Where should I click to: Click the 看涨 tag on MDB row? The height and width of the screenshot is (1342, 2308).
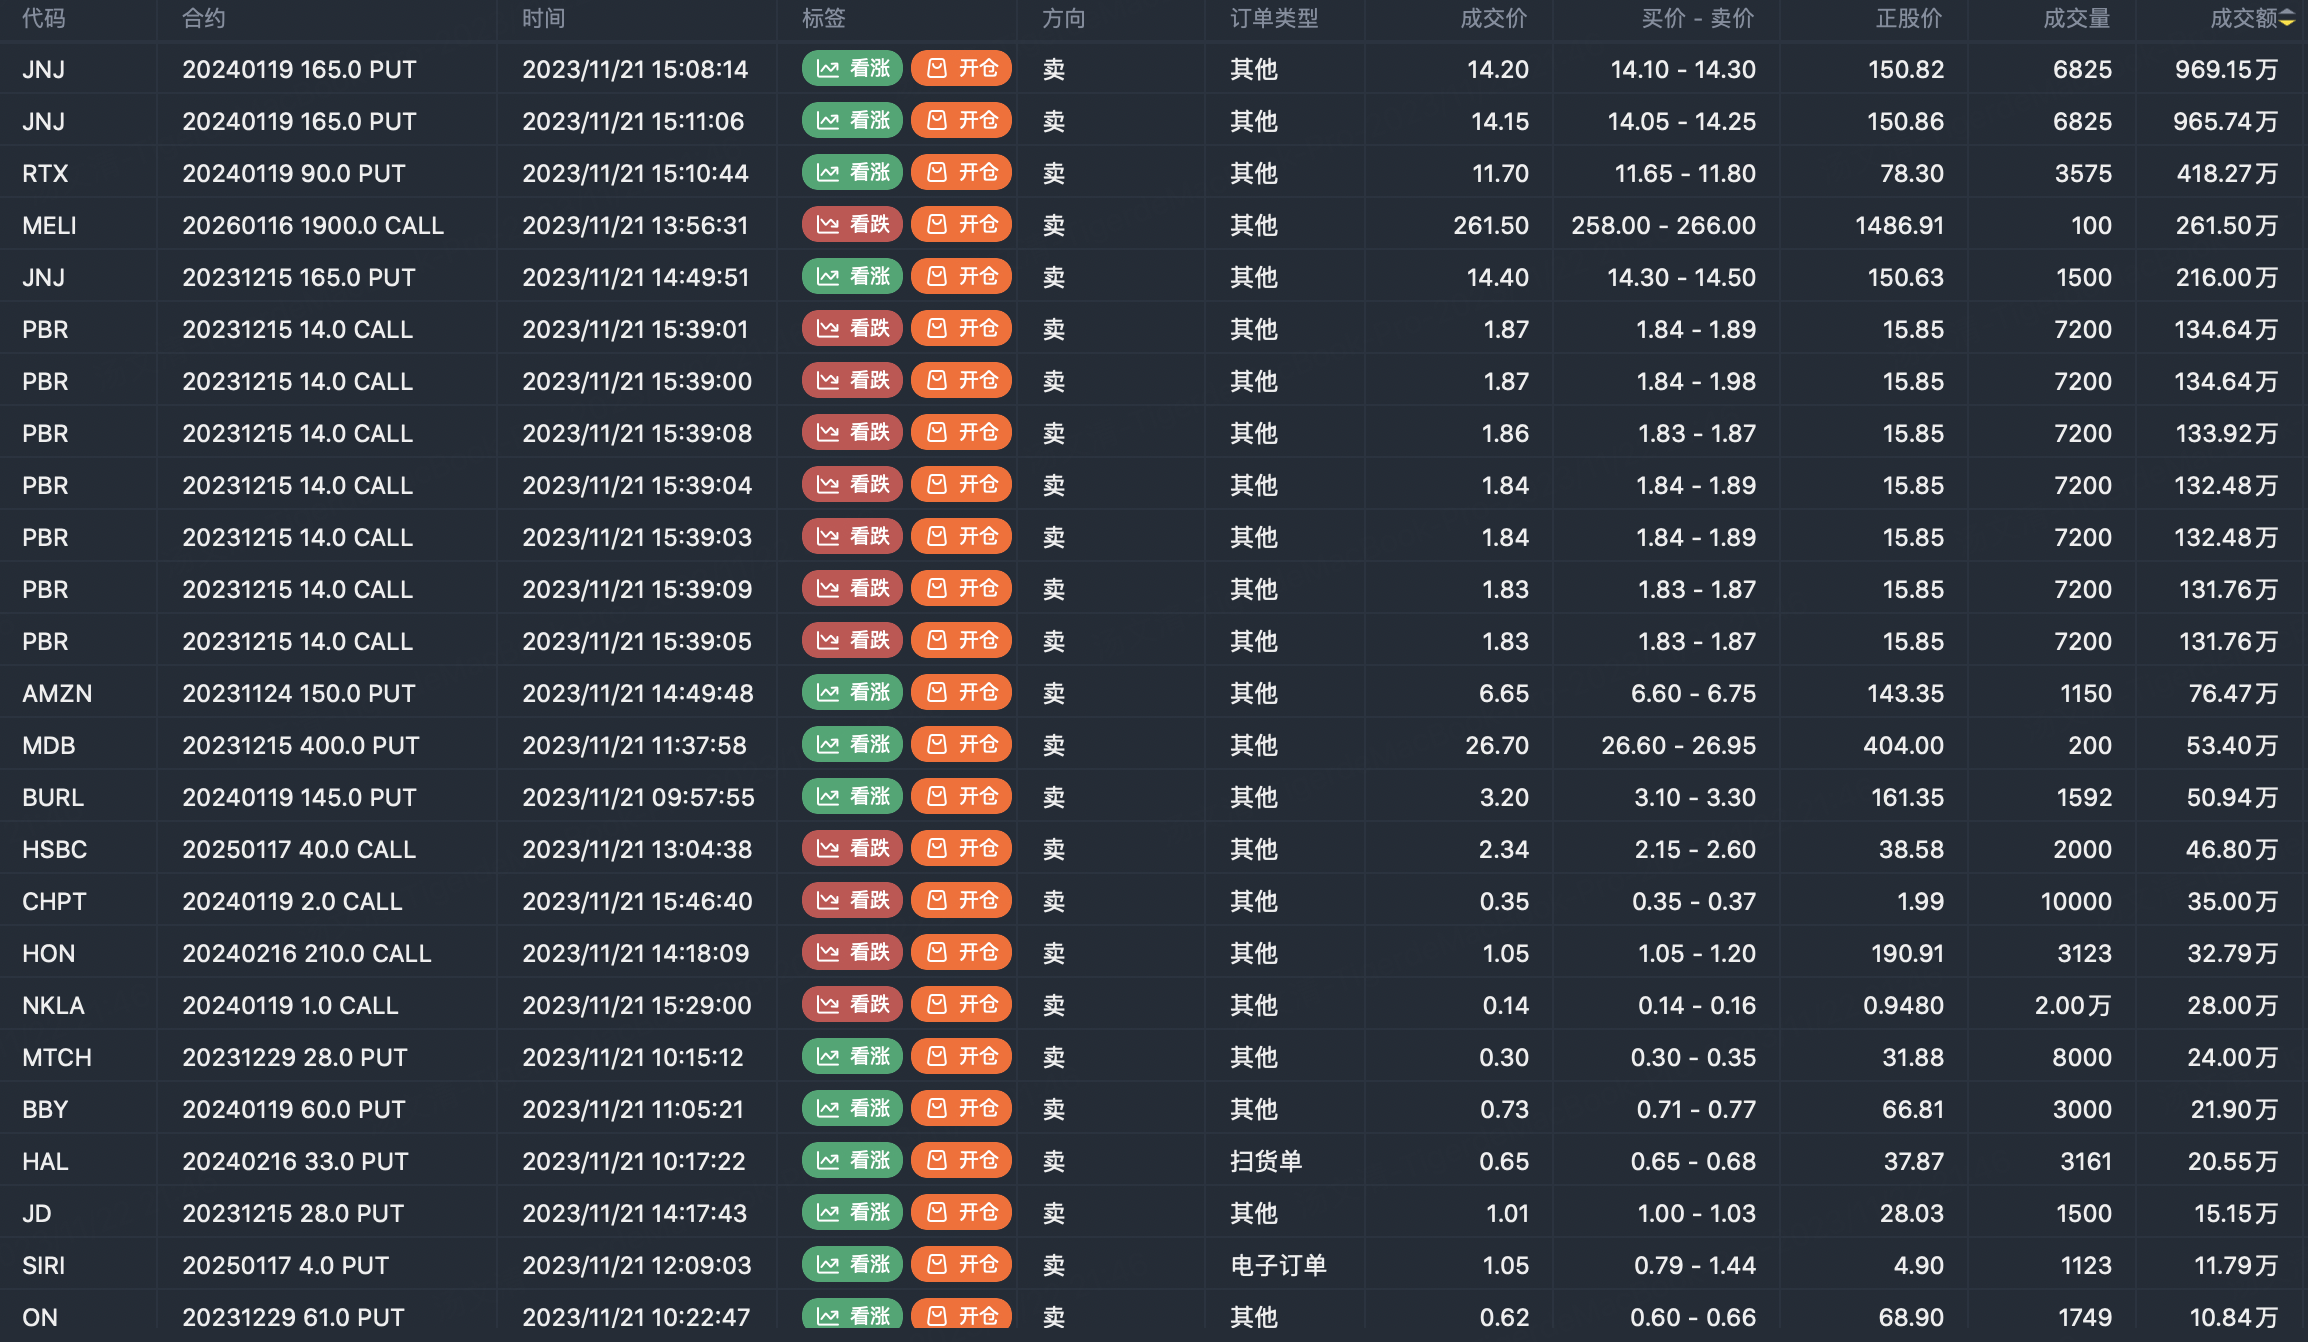pyautogui.click(x=853, y=745)
